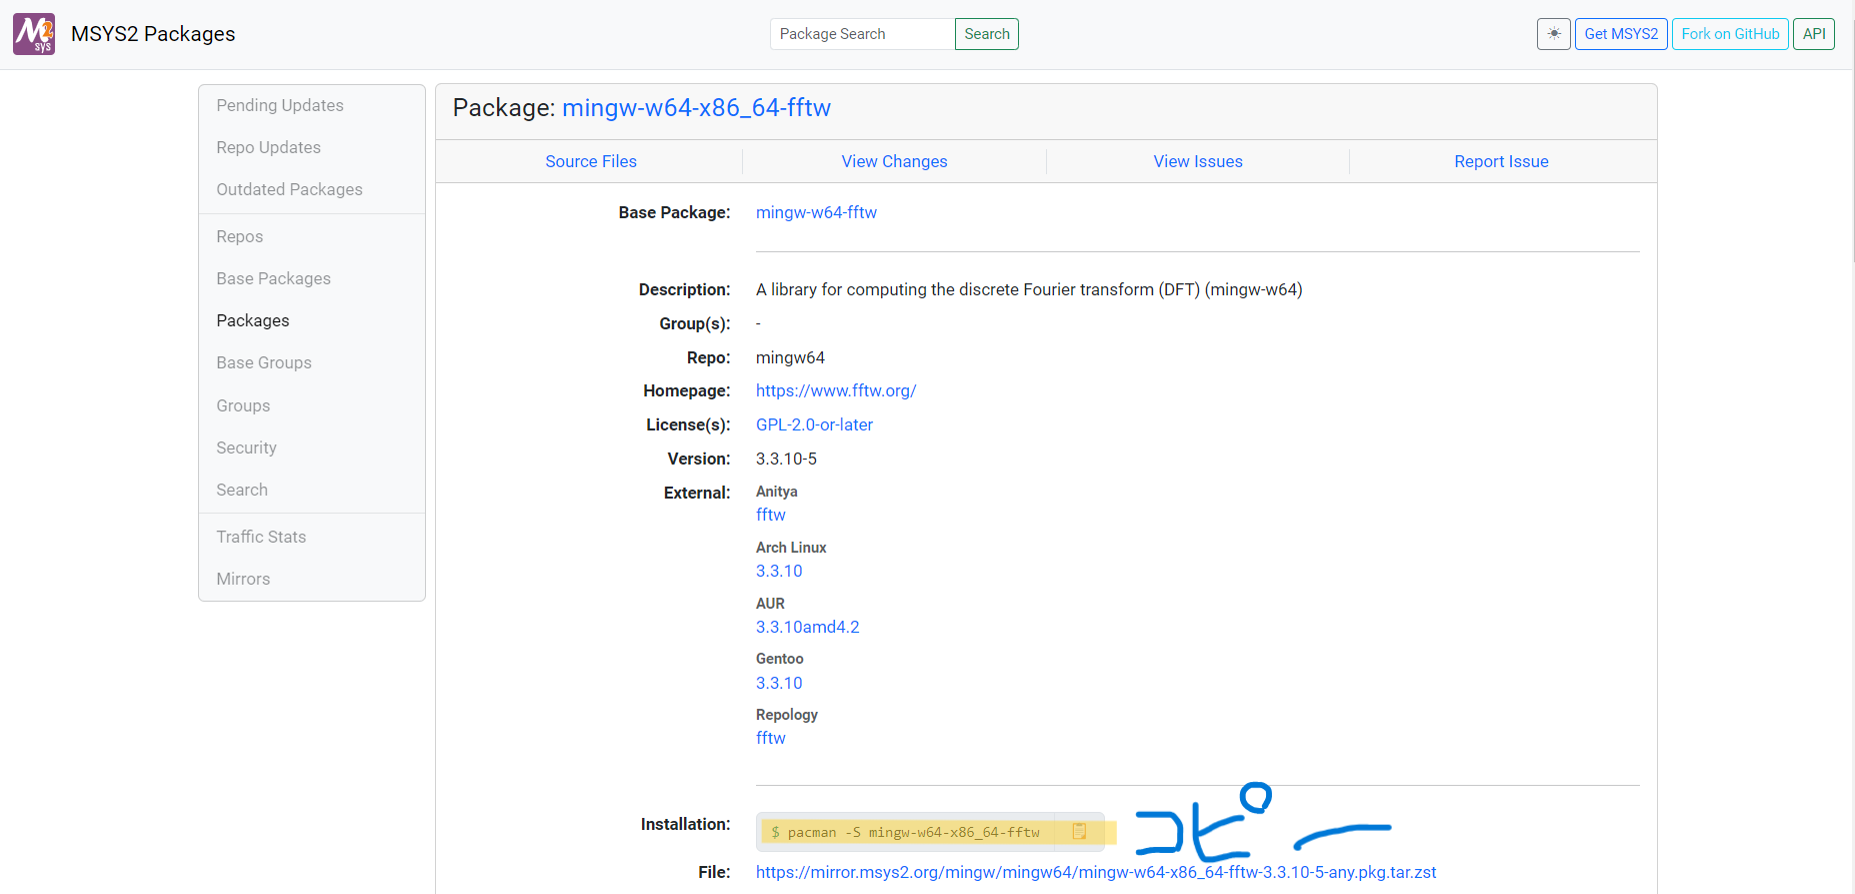The height and width of the screenshot is (894, 1855).
Task: Open Fork on GitHub link
Action: tap(1730, 34)
